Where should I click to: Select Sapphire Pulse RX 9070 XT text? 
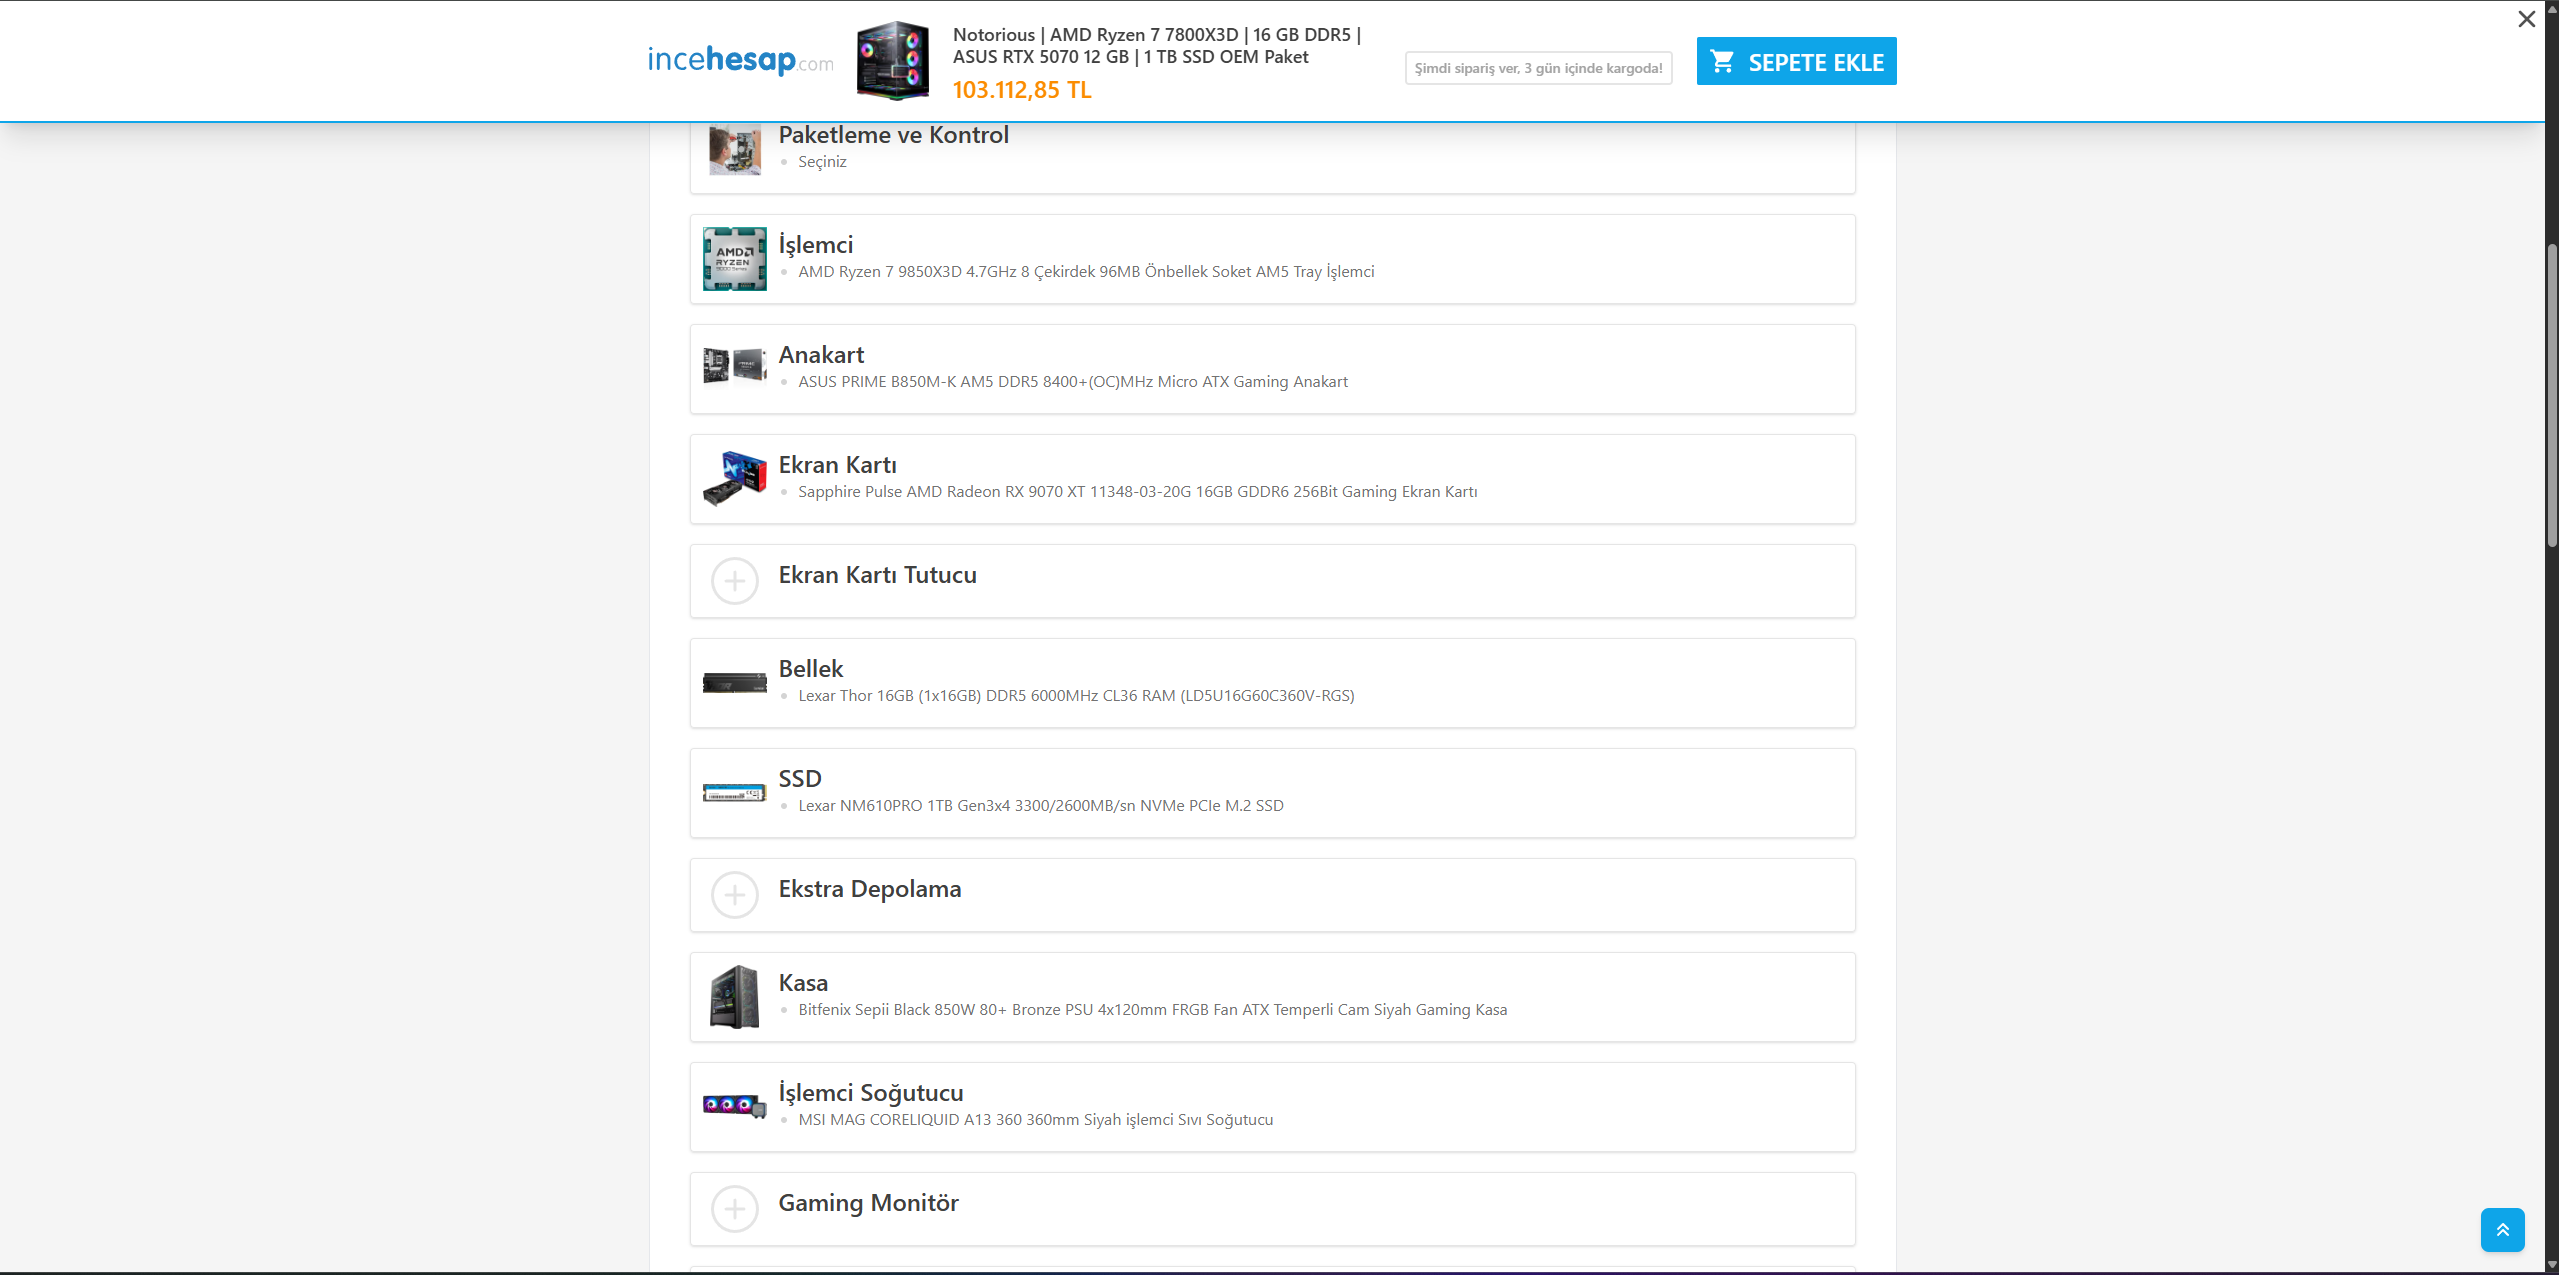tap(1138, 492)
